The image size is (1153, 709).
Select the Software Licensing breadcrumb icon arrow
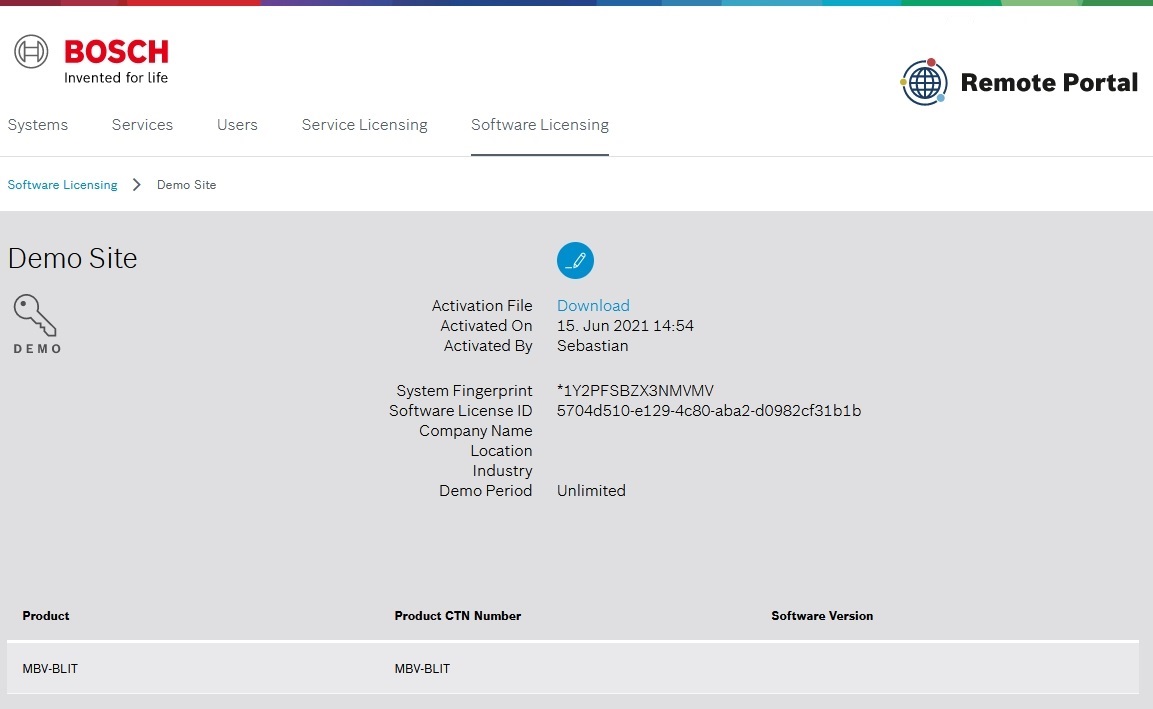click(x=136, y=184)
